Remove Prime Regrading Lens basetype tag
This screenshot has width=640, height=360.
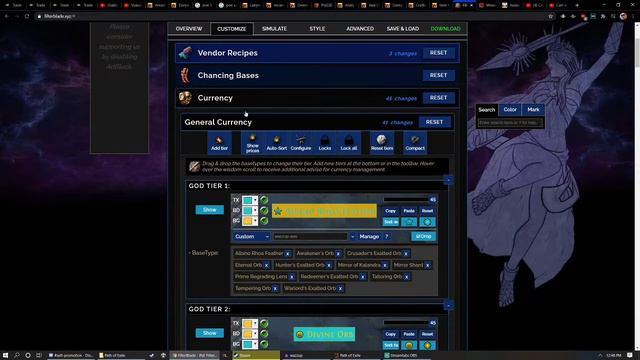pyautogui.click(x=291, y=277)
